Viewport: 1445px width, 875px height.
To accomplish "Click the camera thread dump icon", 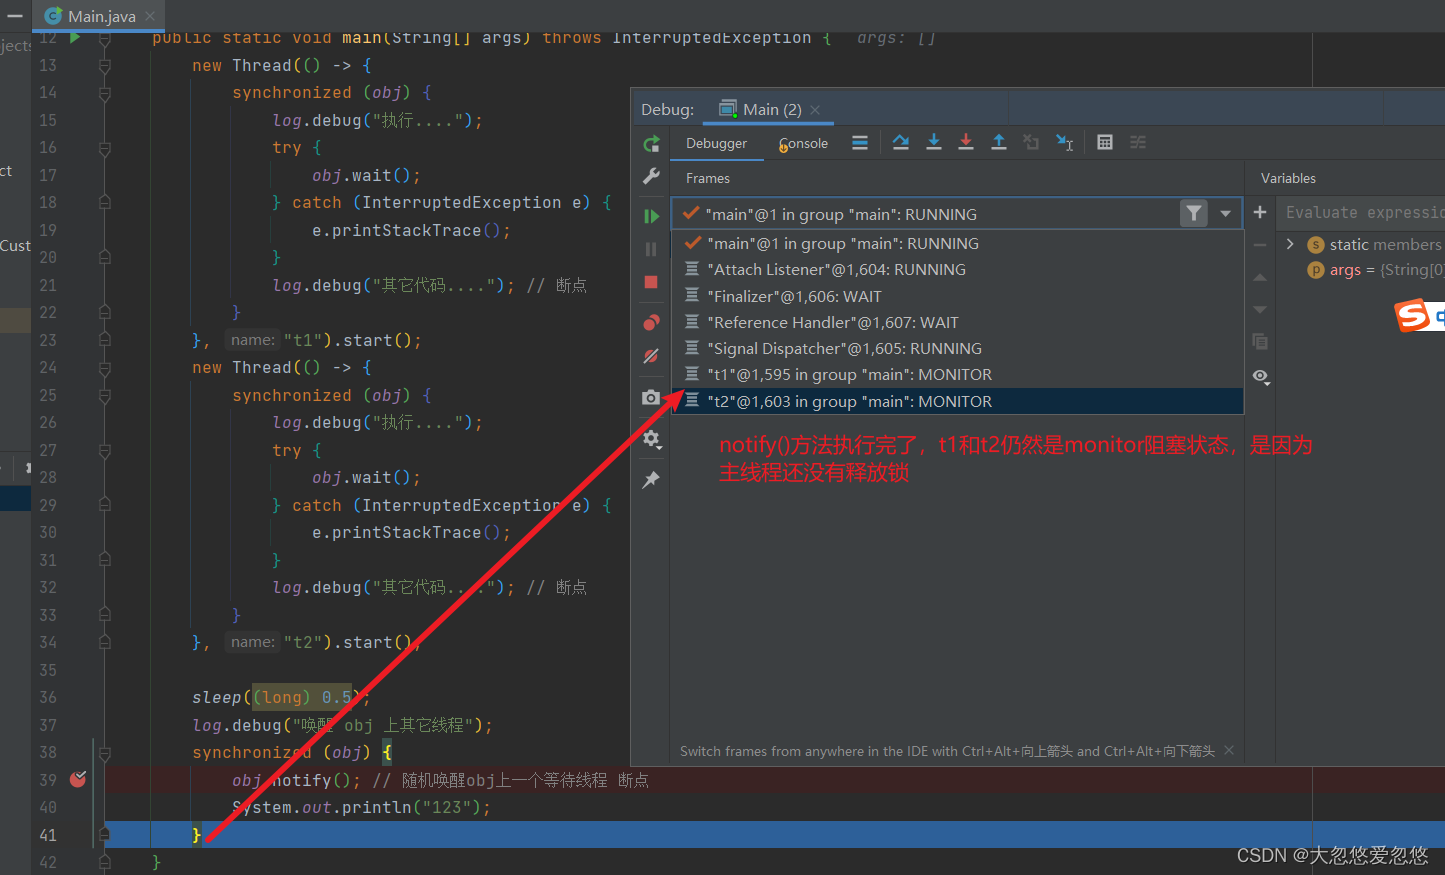I will [x=652, y=397].
